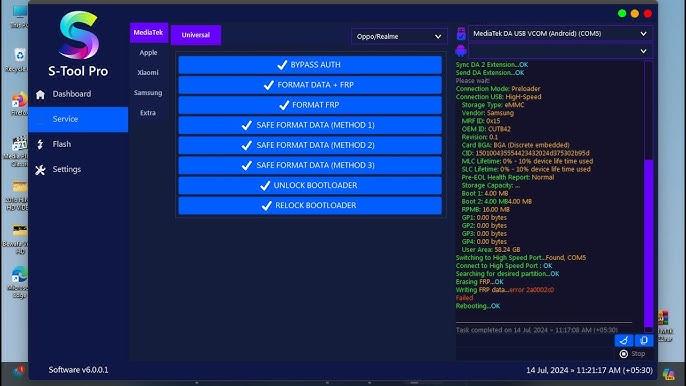
Task: Copy the log with the copy icon
Action: tap(644, 340)
